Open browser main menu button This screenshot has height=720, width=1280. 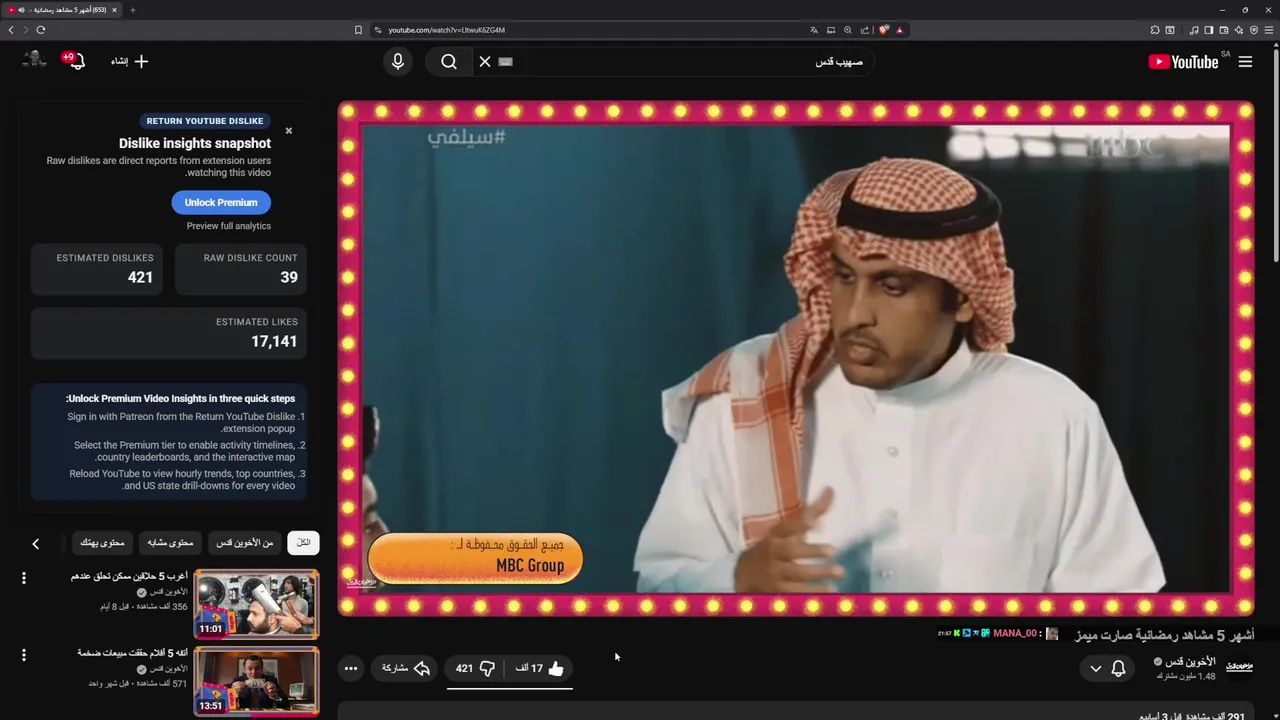click(1269, 30)
